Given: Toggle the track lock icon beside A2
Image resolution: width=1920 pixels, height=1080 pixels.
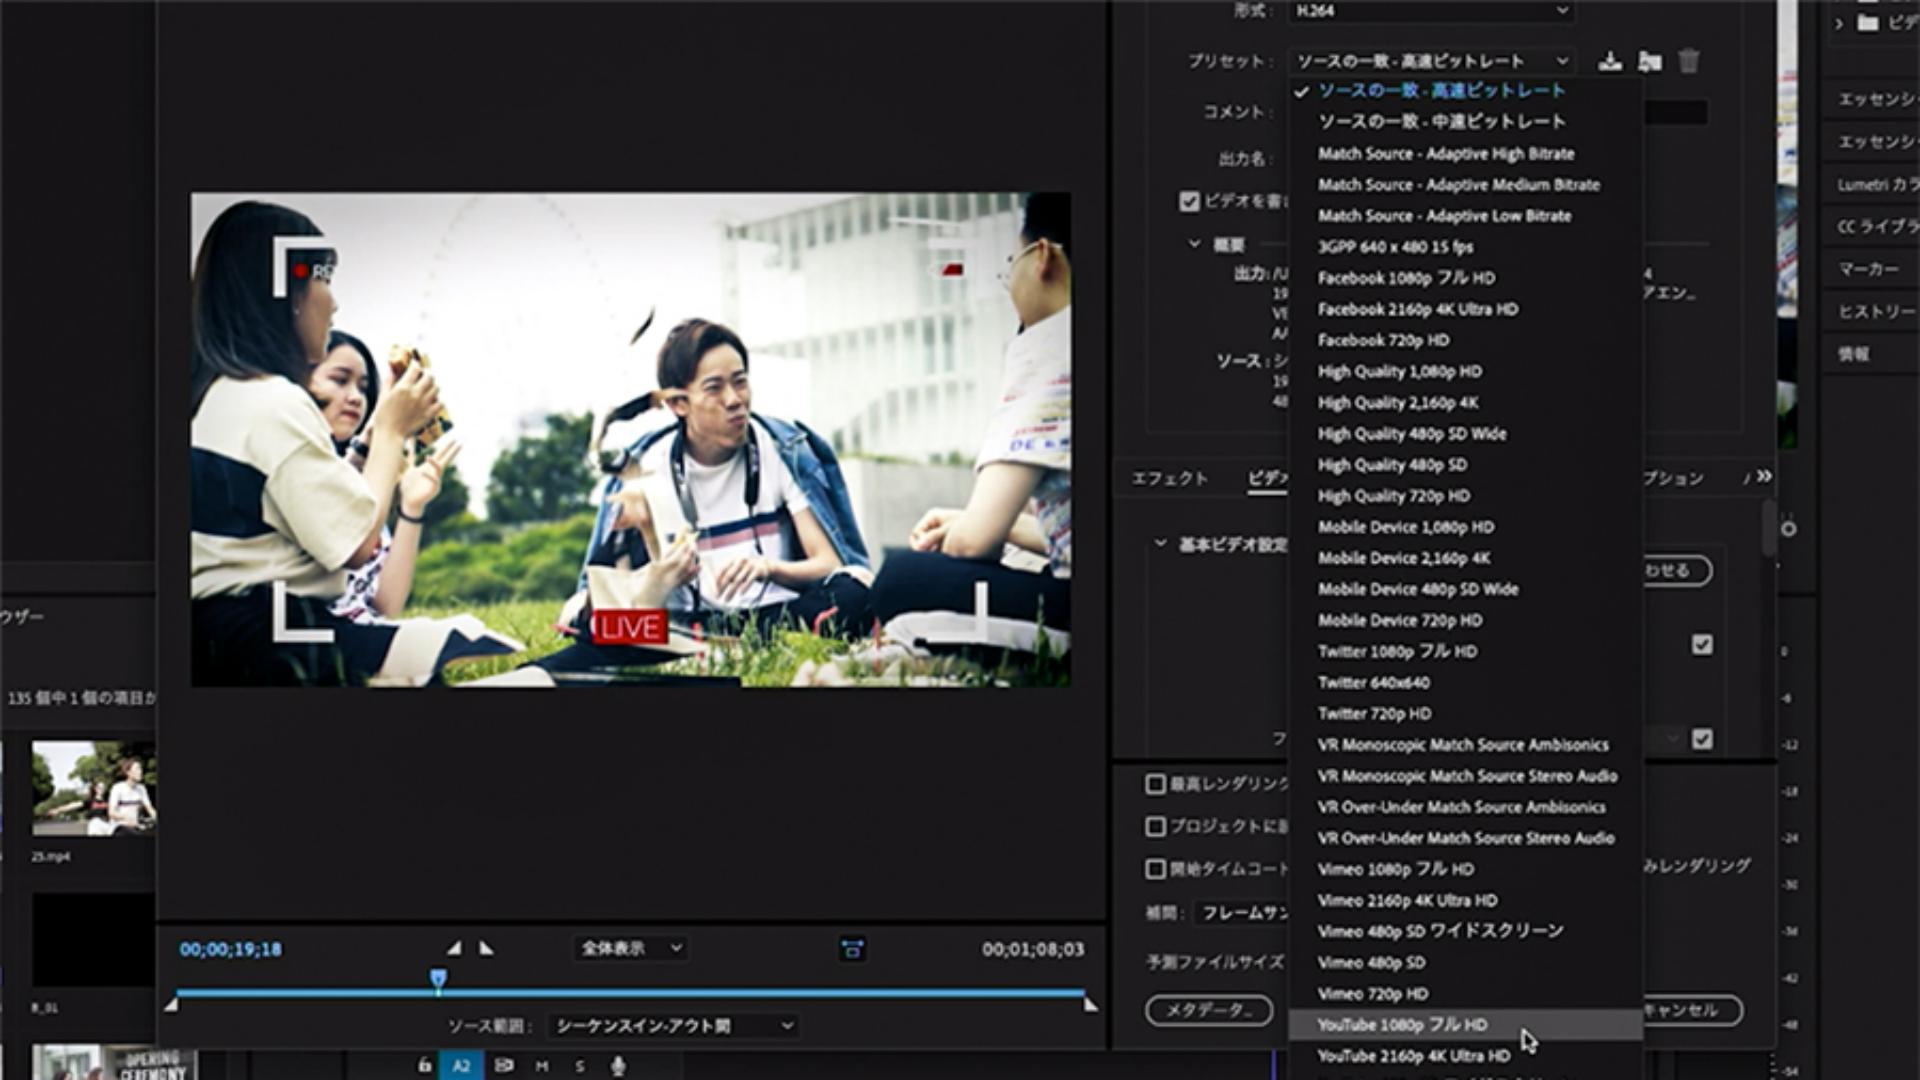Looking at the screenshot, I should (x=425, y=1066).
